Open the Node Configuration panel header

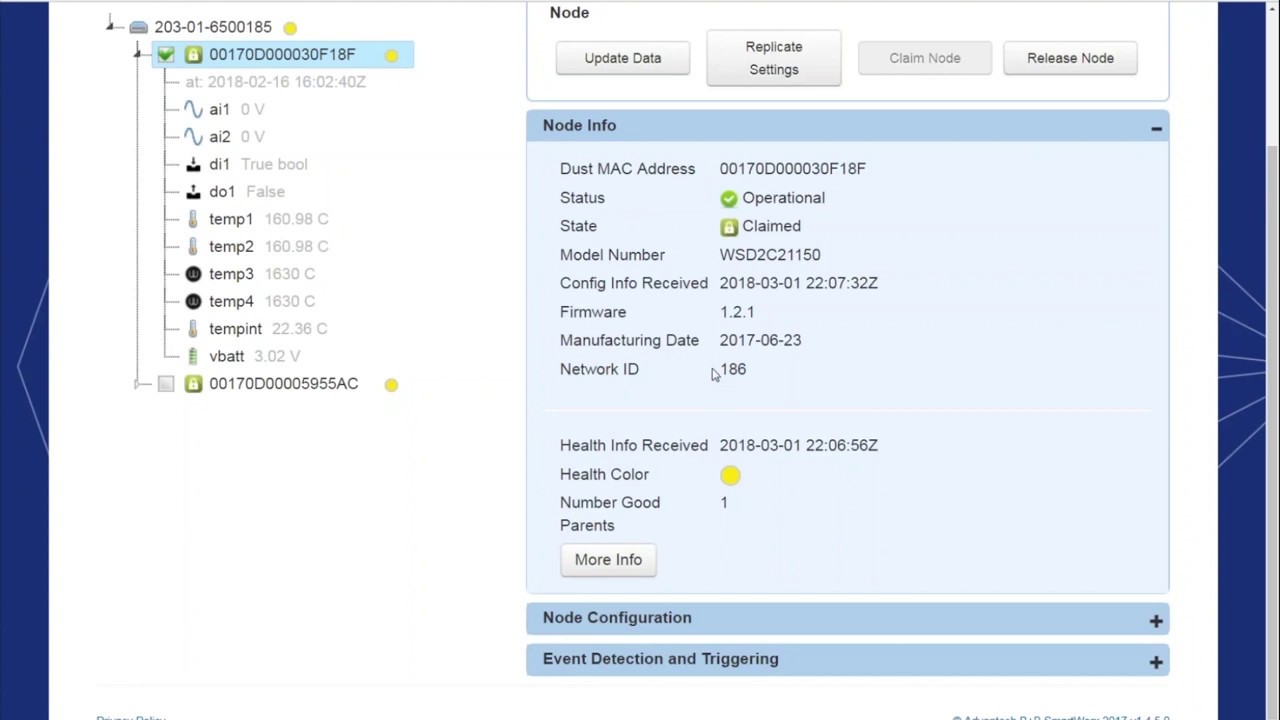click(847, 618)
